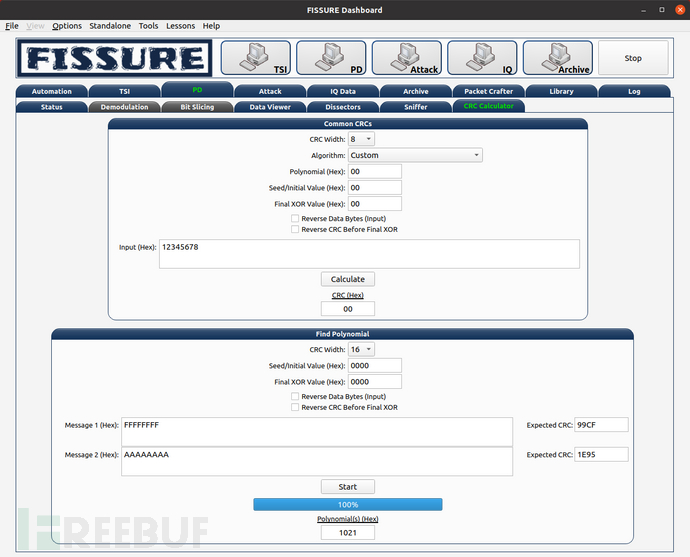Image resolution: width=690 pixels, height=557 pixels.
Task: Click Common CRCs Seed/Initial Value field
Action: 375,188
